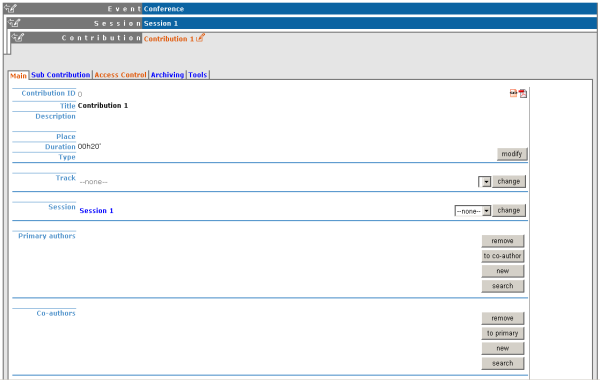Click the Track label
The height and width of the screenshot is (380, 600).
(x=65, y=178)
